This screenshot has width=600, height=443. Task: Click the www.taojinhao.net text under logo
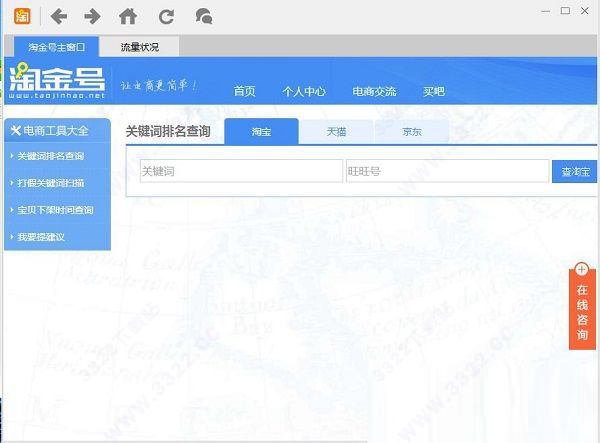click(57, 96)
